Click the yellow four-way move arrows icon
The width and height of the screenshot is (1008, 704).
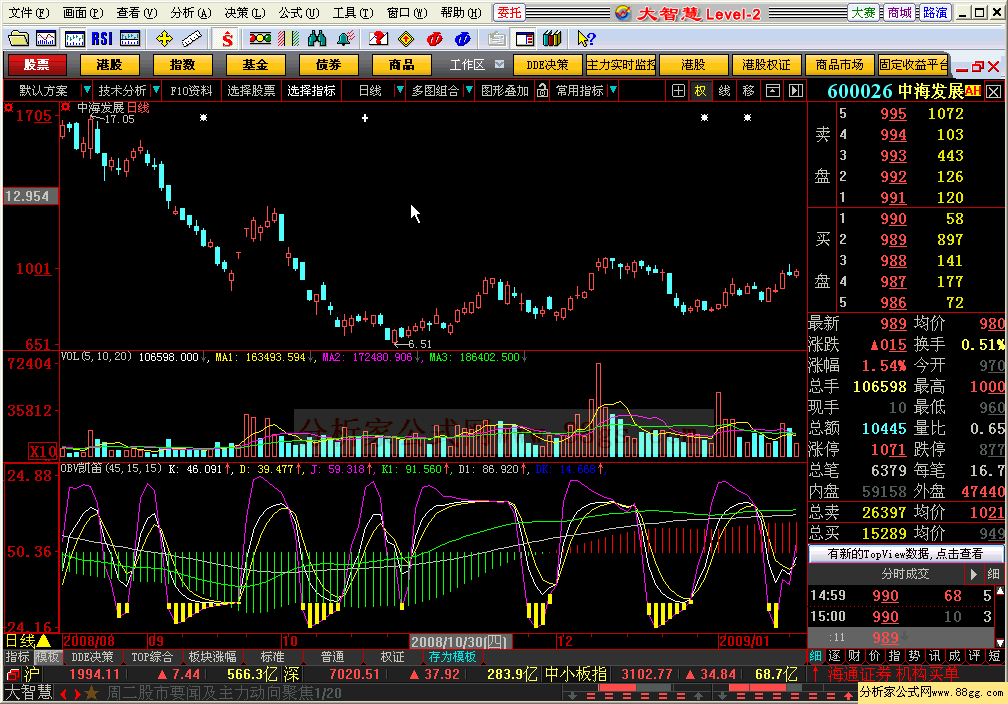click(x=165, y=39)
